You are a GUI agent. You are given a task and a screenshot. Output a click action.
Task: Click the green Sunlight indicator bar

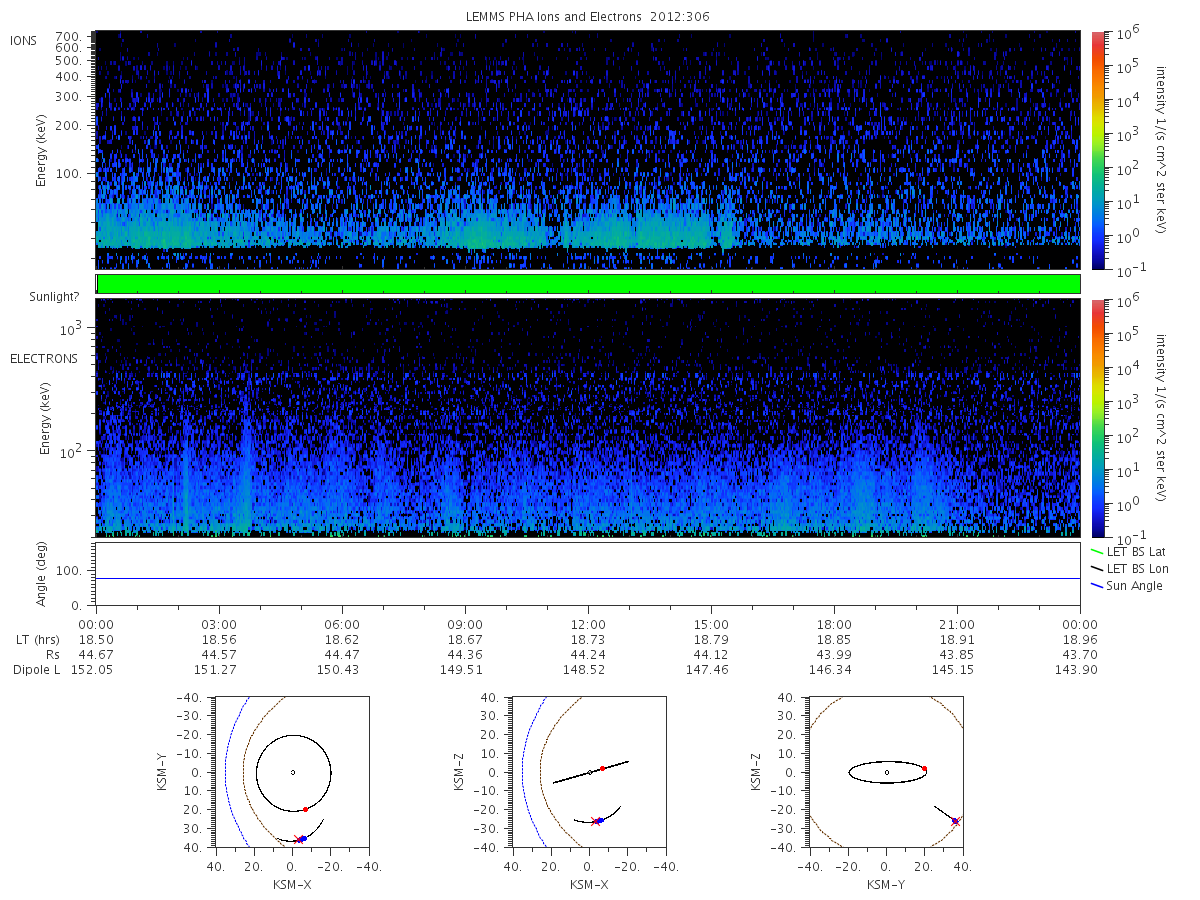[x=588, y=284]
